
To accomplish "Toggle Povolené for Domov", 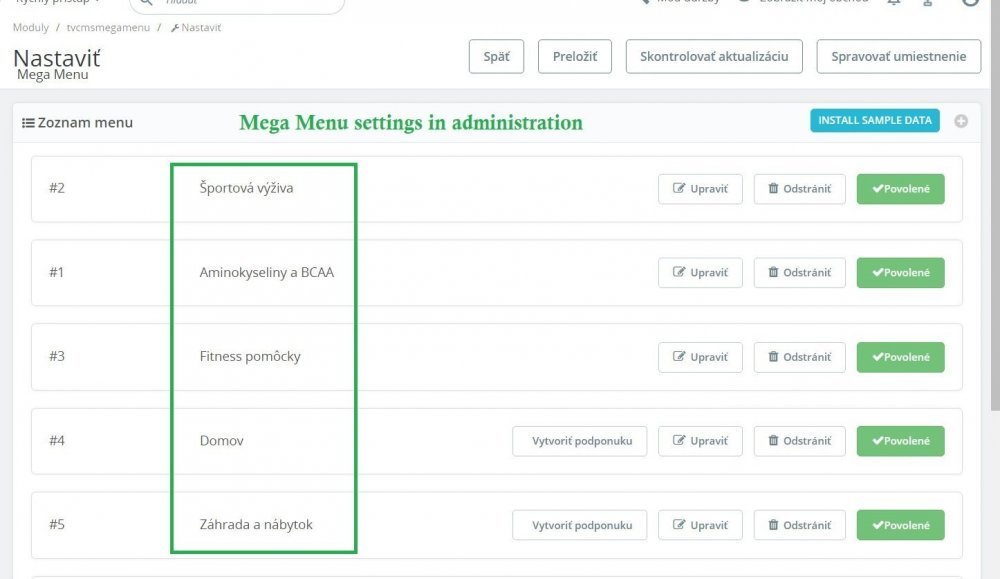I will [x=900, y=440].
